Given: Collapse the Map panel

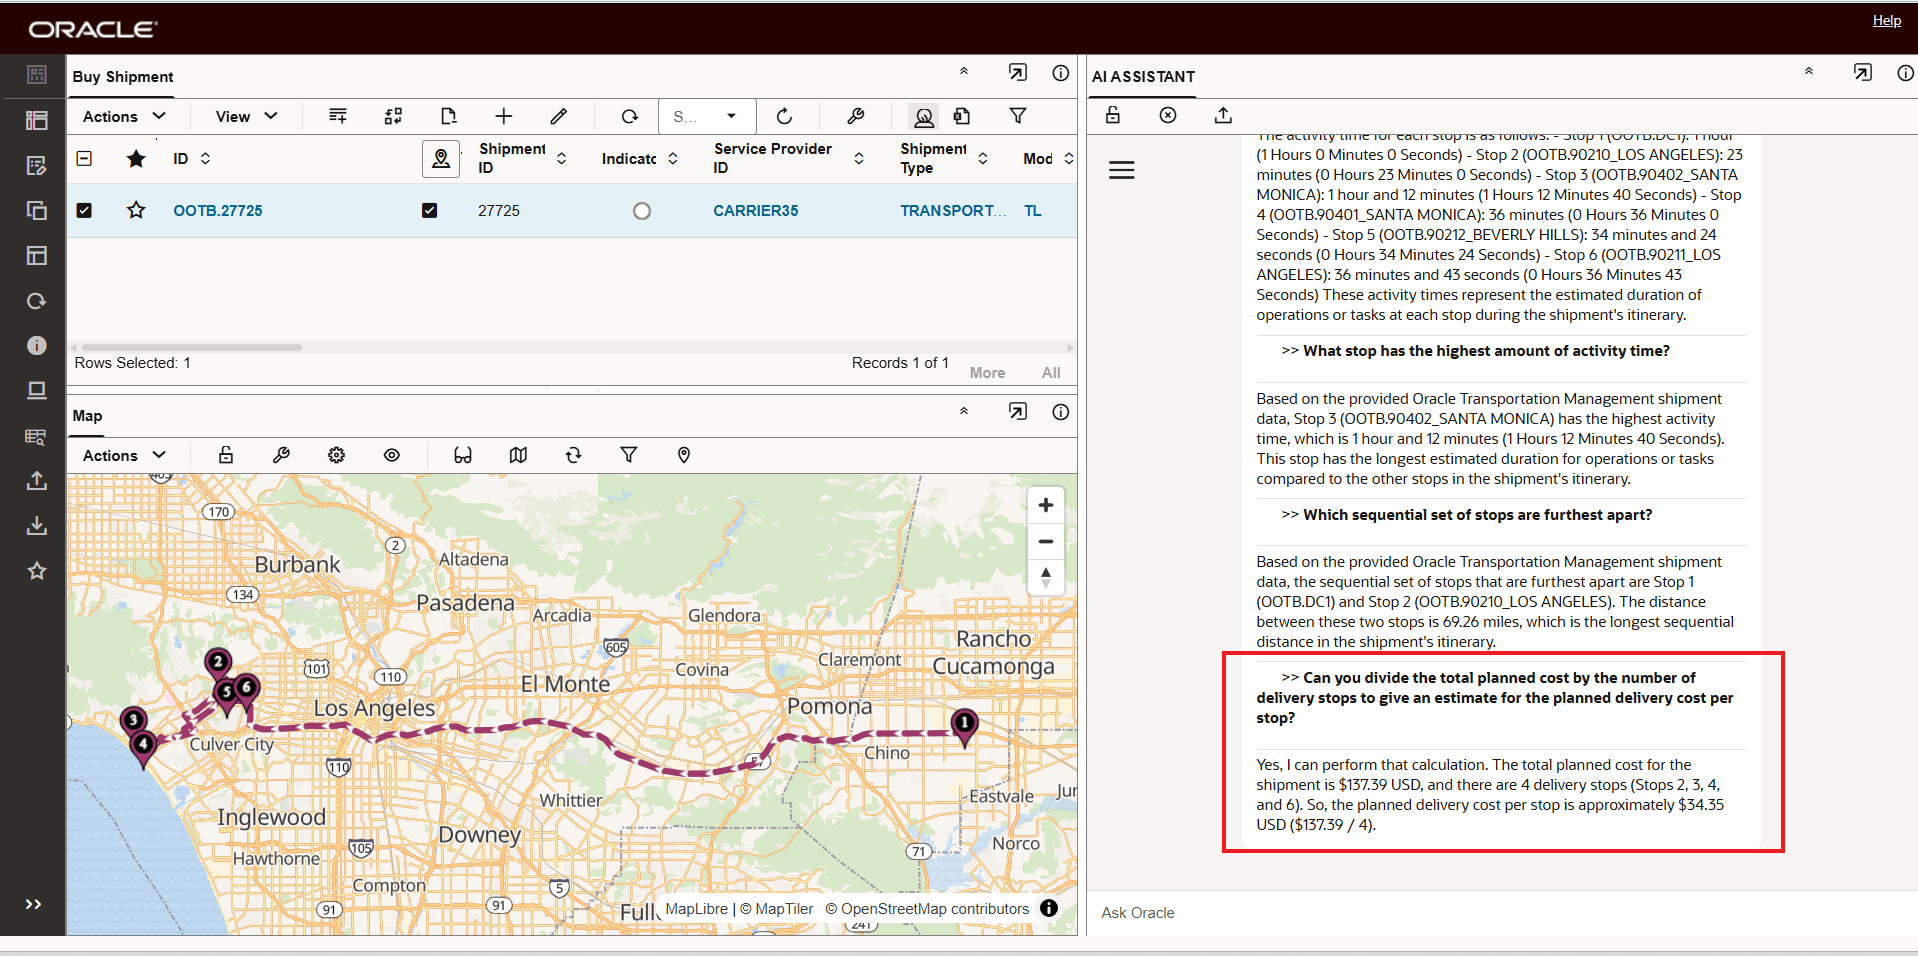Looking at the screenshot, I should 964,411.
